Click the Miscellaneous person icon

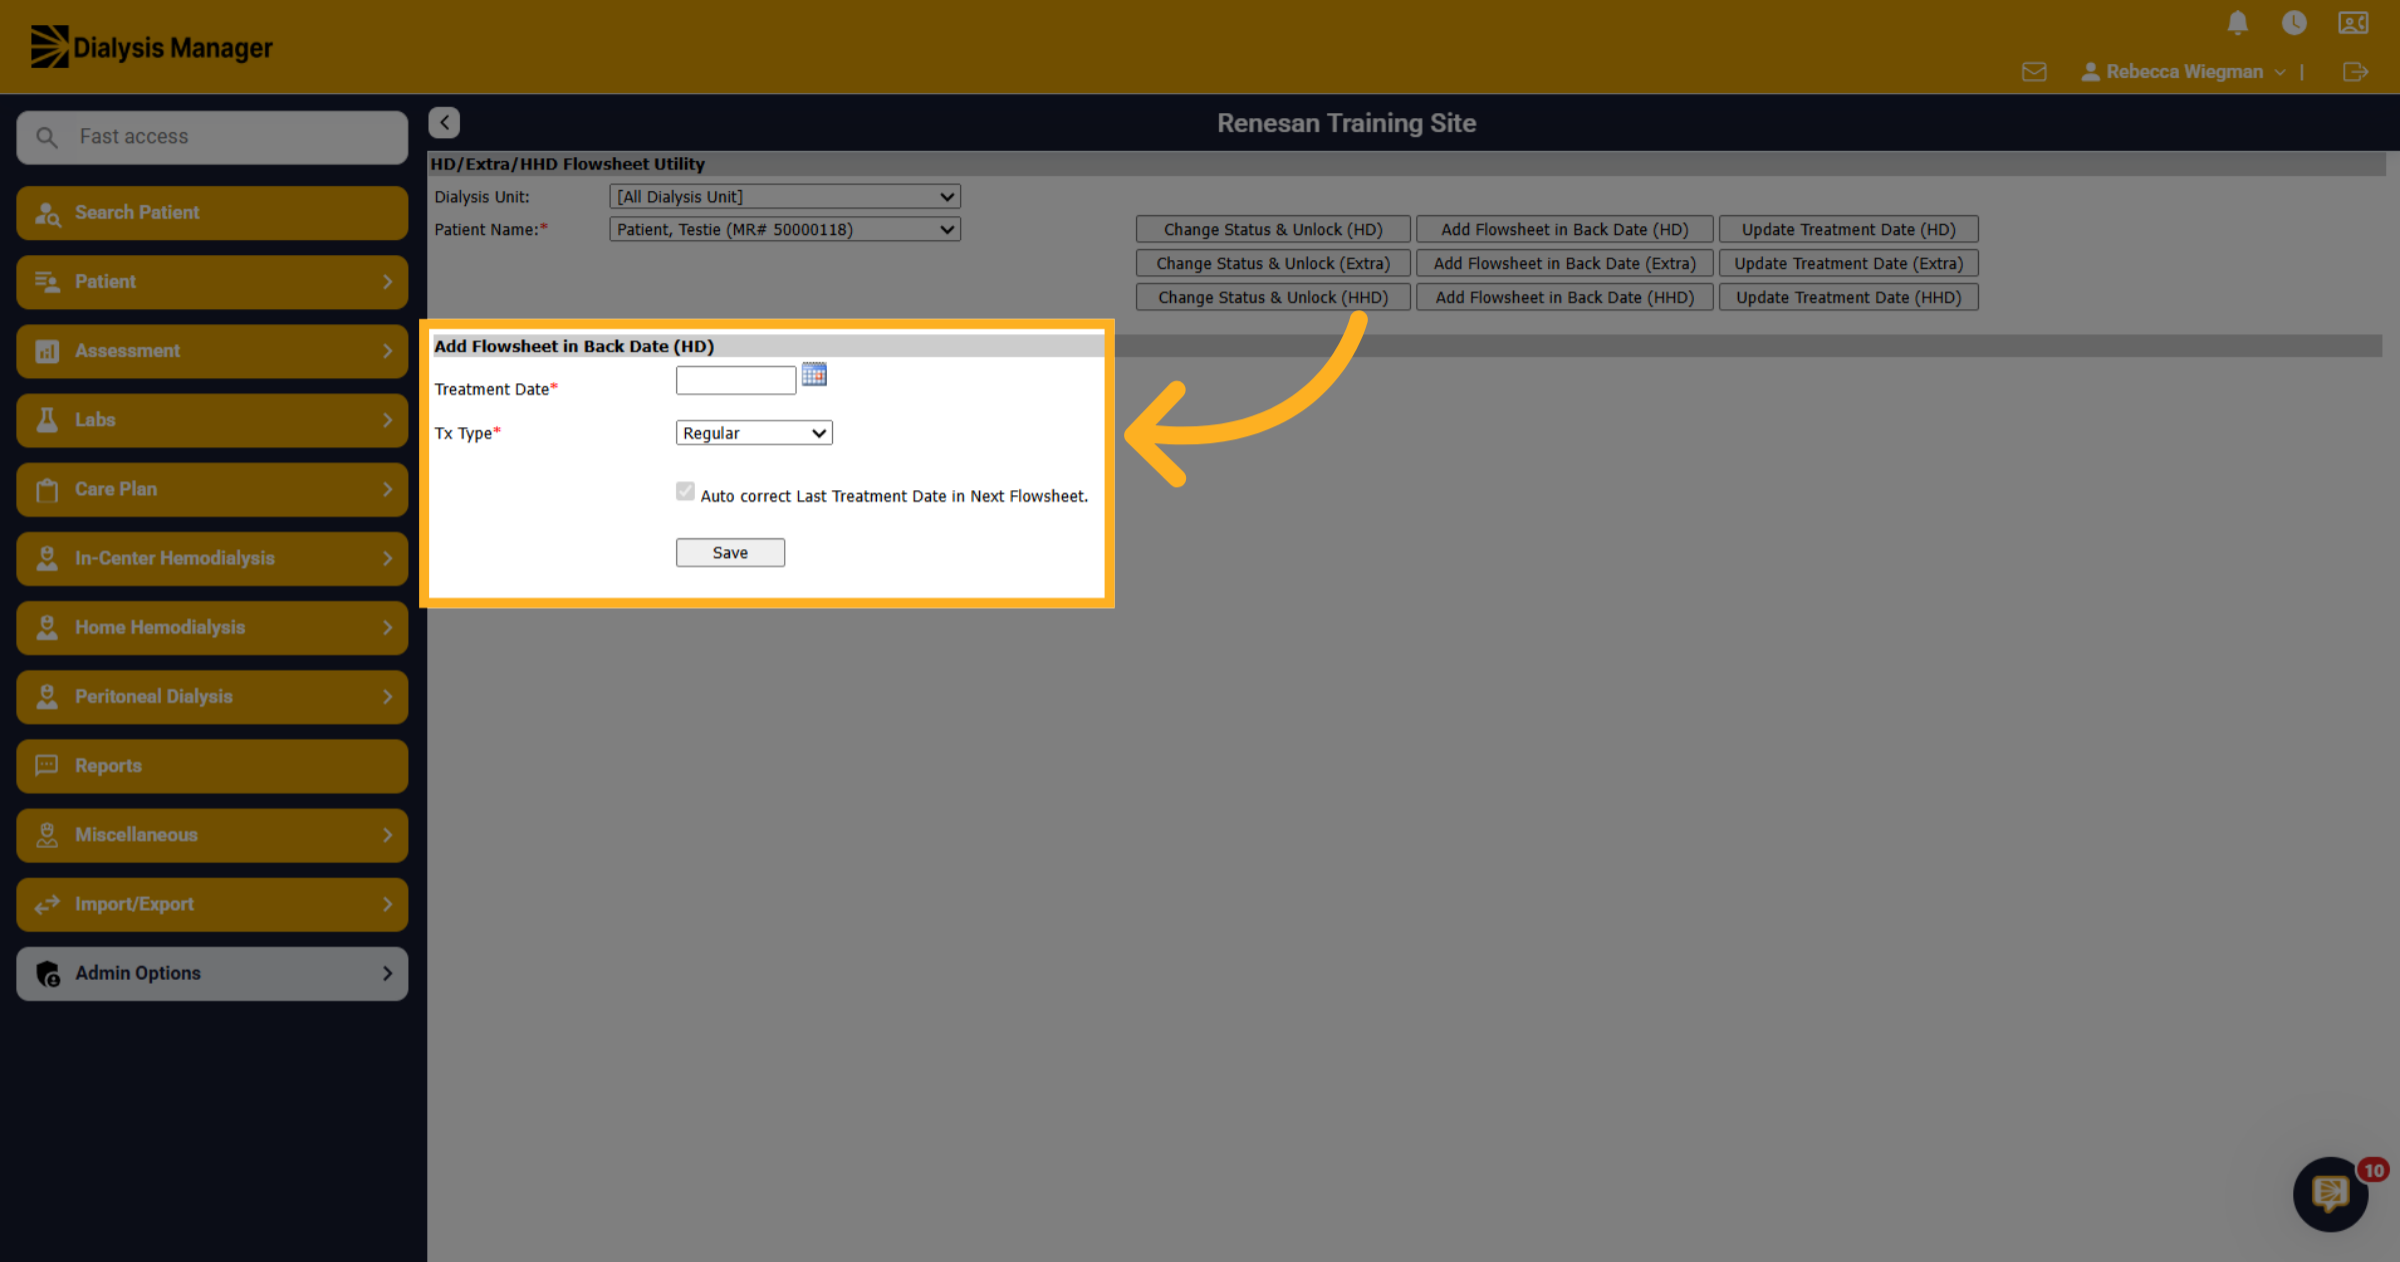(47, 834)
